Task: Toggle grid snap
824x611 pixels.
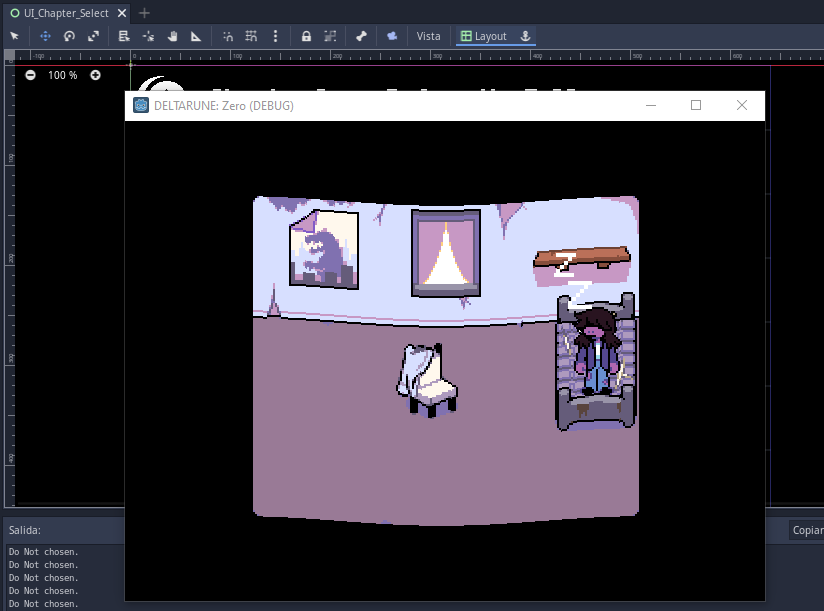Action: 251,36
